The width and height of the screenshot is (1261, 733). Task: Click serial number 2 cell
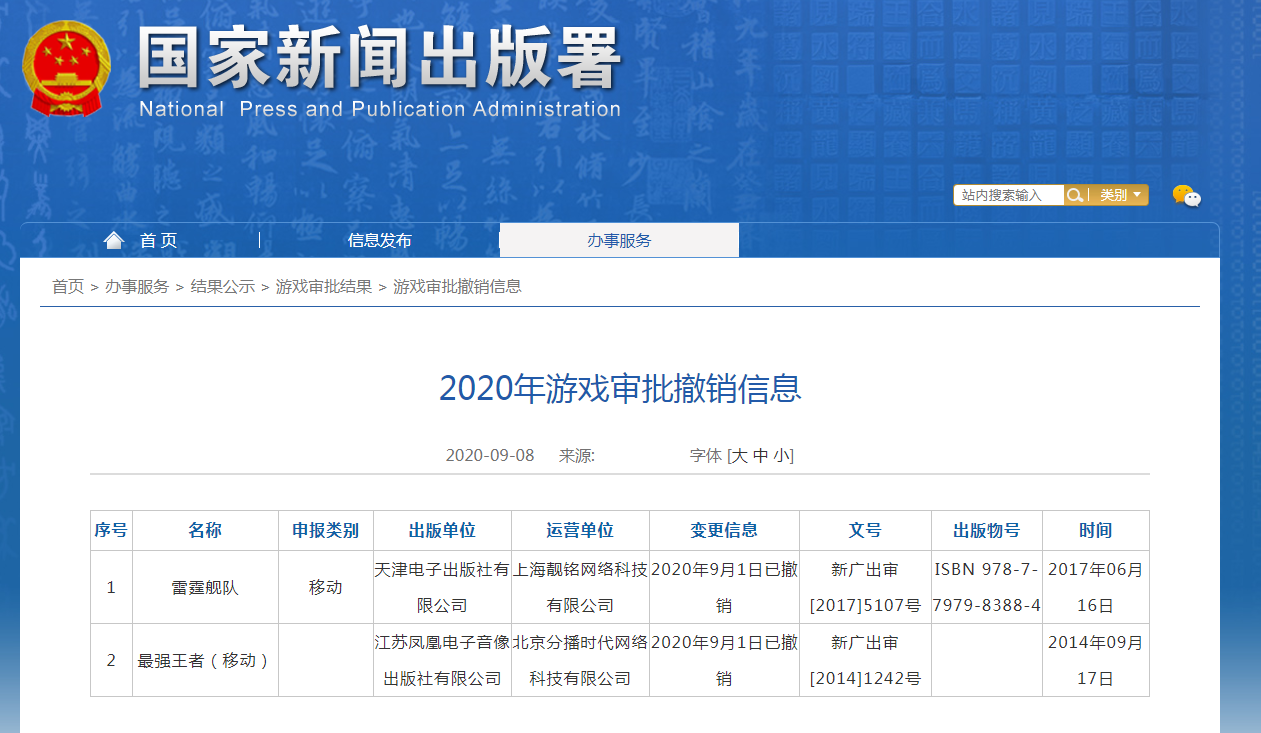[x=111, y=660]
